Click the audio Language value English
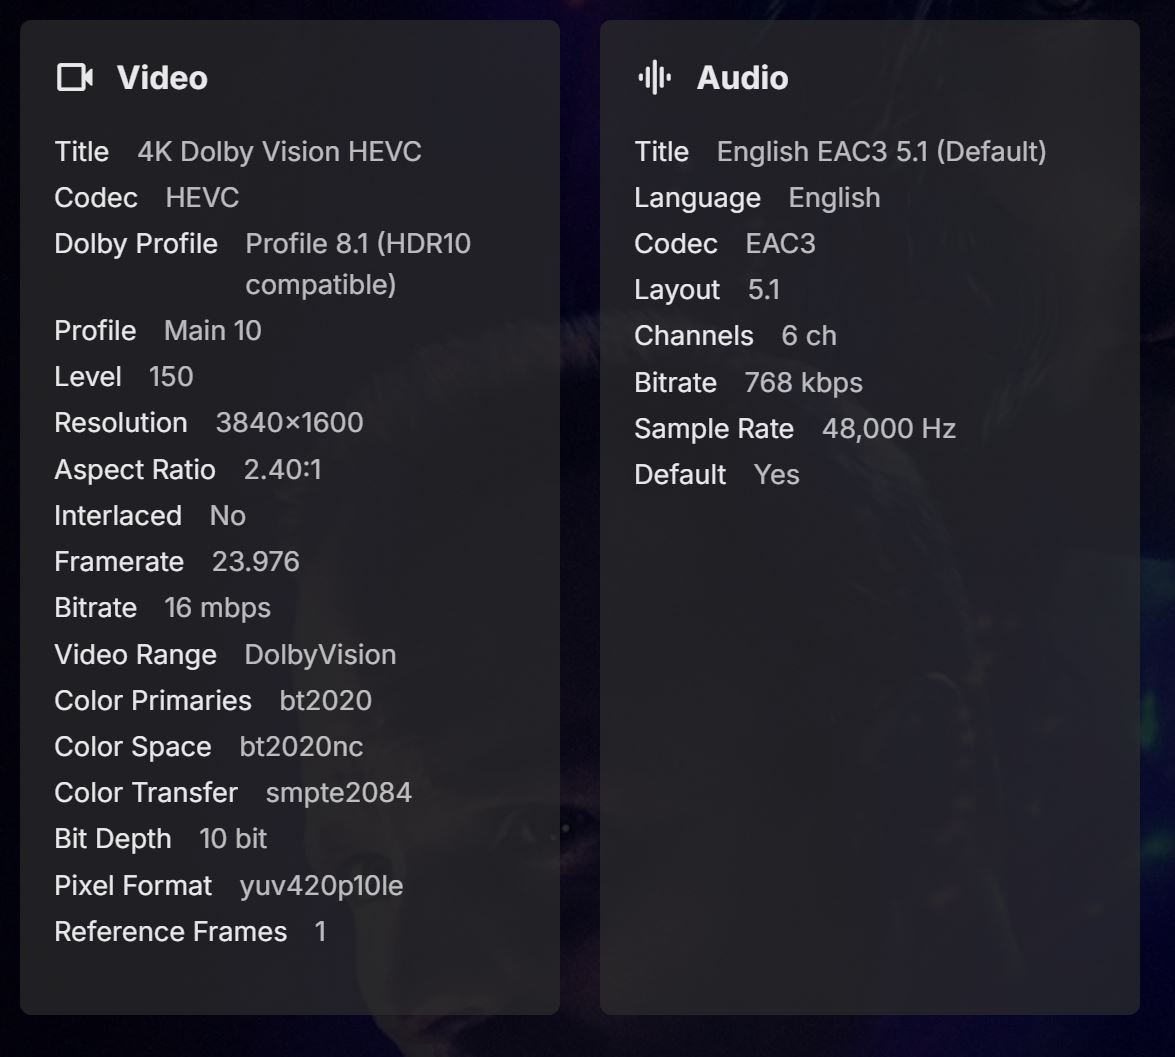 coord(834,198)
